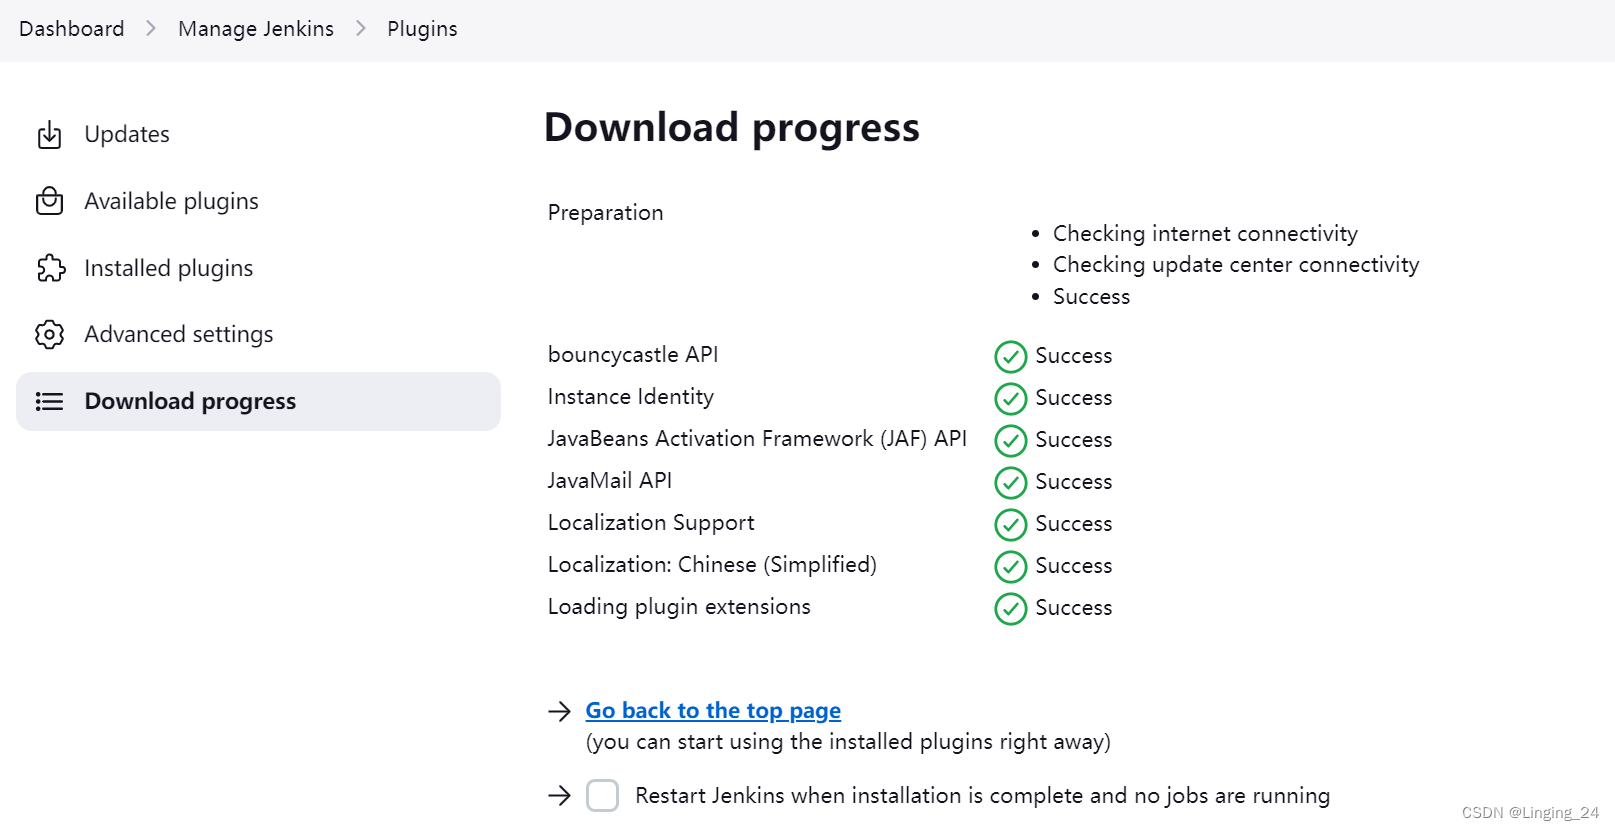Click the Instance Identity plugin name
Image resolution: width=1615 pixels, height=831 pixels.
[x=631, y=397]
